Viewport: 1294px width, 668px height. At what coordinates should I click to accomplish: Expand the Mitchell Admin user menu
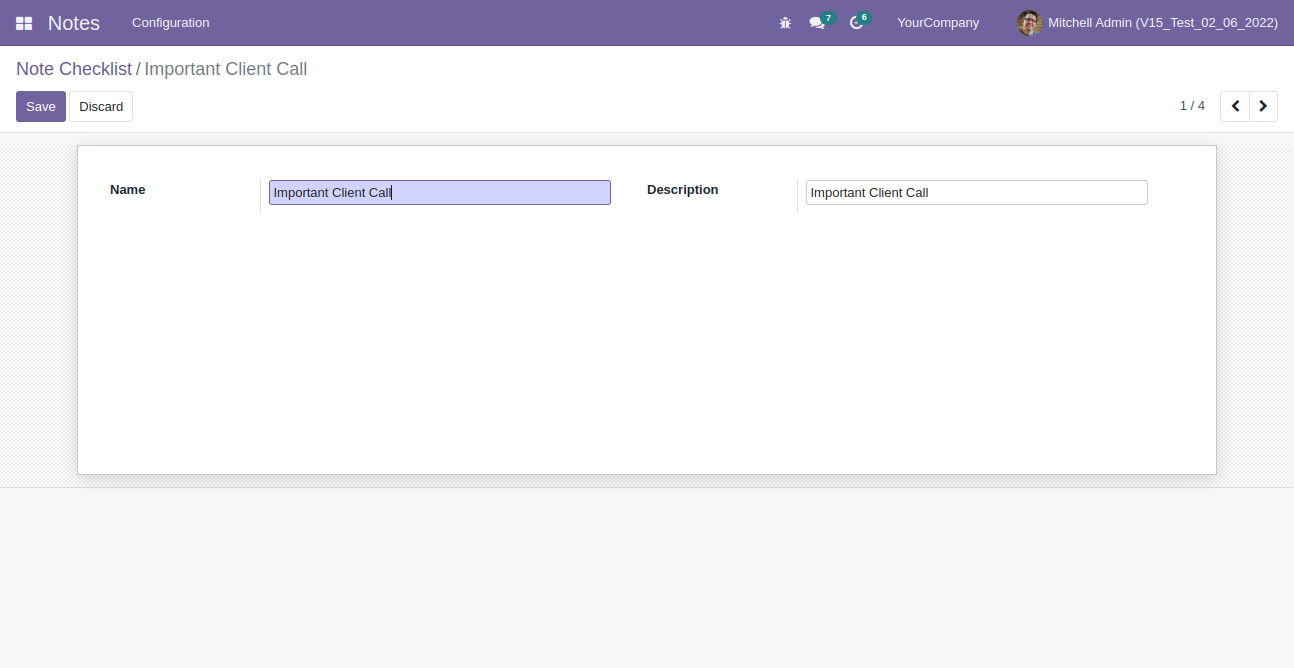[x=1162, y=23]
